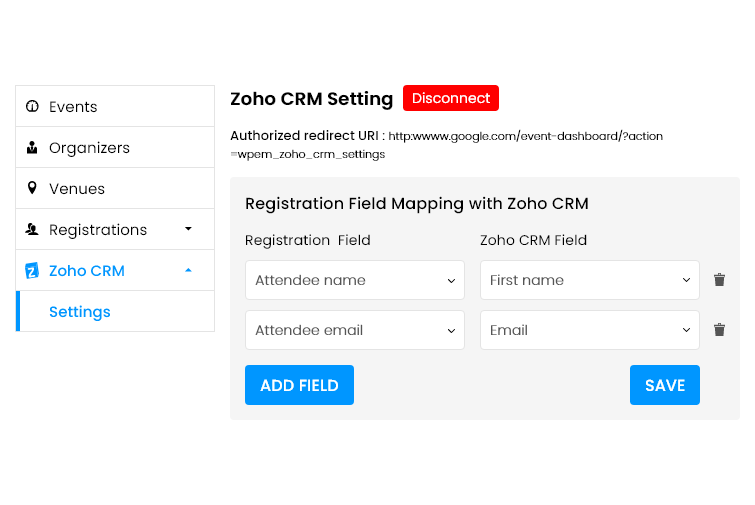Click the Zoho CRM Setting heading
Image resolution: width=755 pixels, height=505 pixels.
(x=312, y=99)
